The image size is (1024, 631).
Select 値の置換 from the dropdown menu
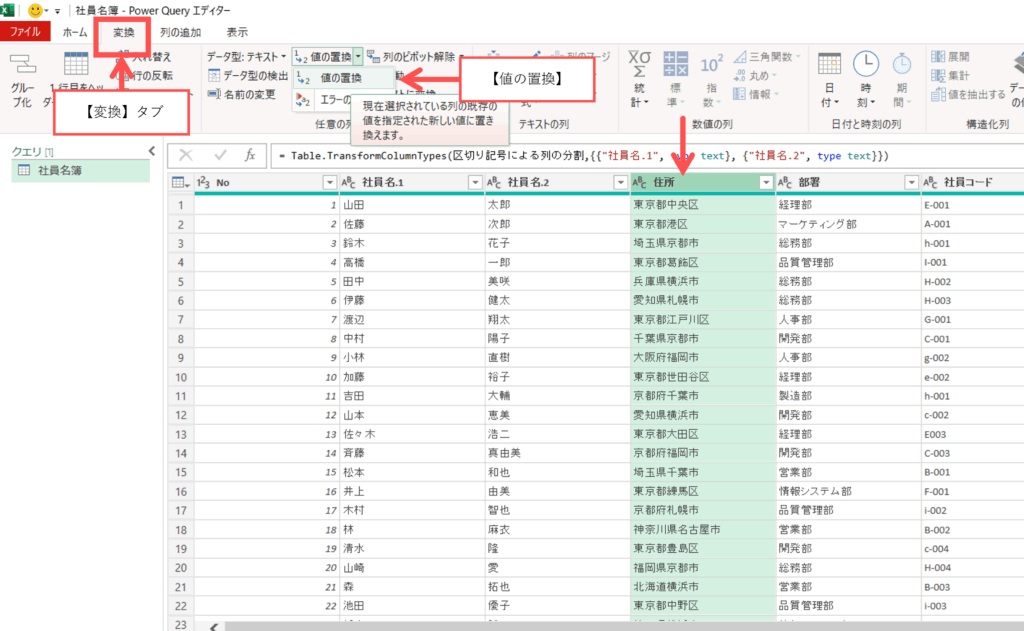(340, 78)
